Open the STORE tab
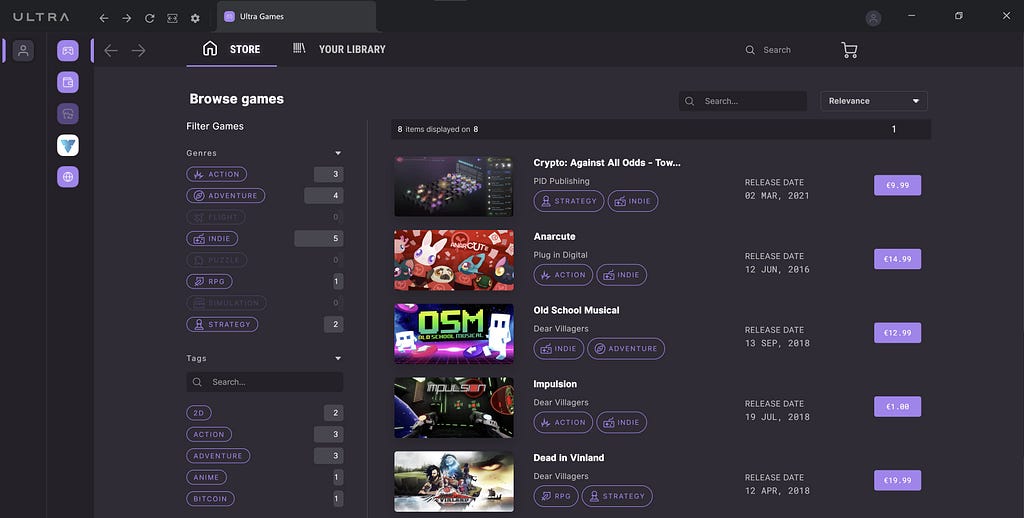This screenshot has width=1024, height=518. (231, 49)
